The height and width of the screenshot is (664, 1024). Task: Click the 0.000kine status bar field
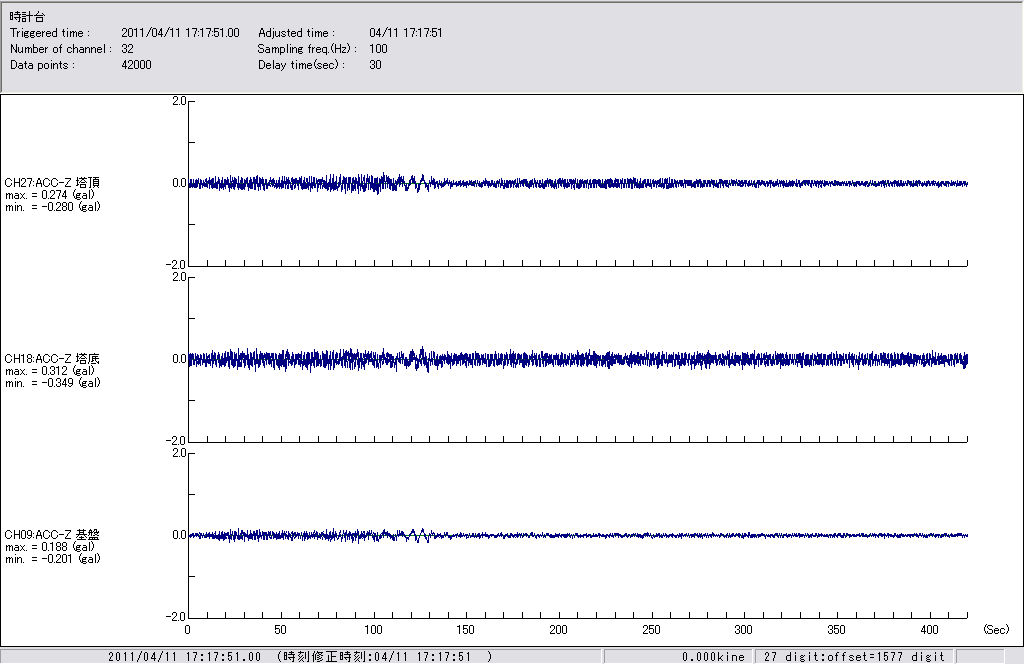click(x=713, y=657)
